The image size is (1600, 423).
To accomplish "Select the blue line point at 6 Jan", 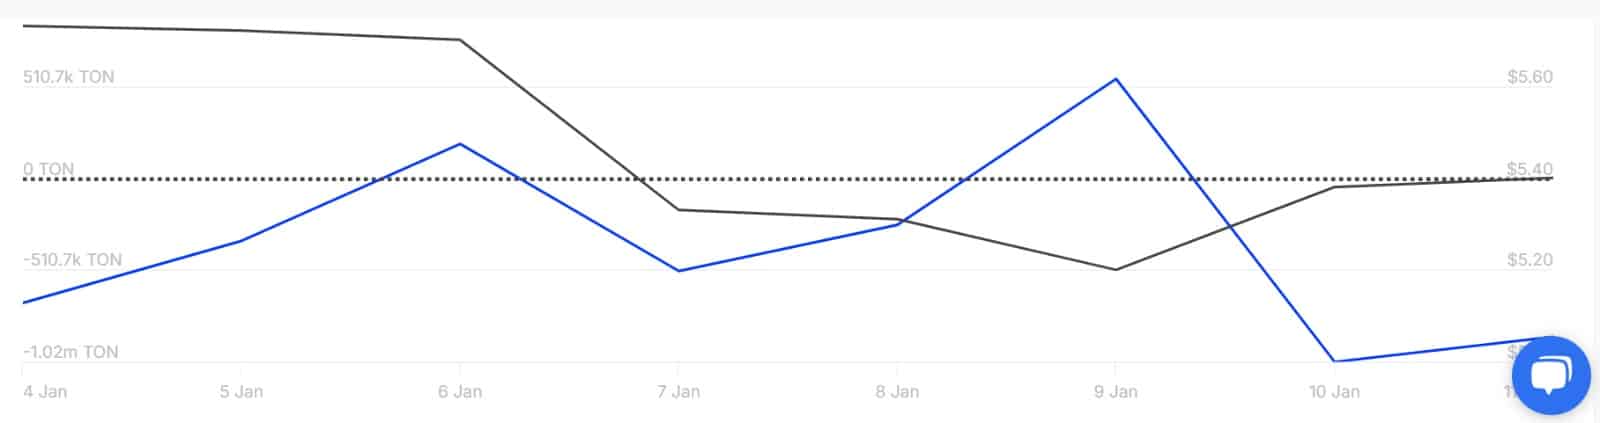I will tap(459, 144).
